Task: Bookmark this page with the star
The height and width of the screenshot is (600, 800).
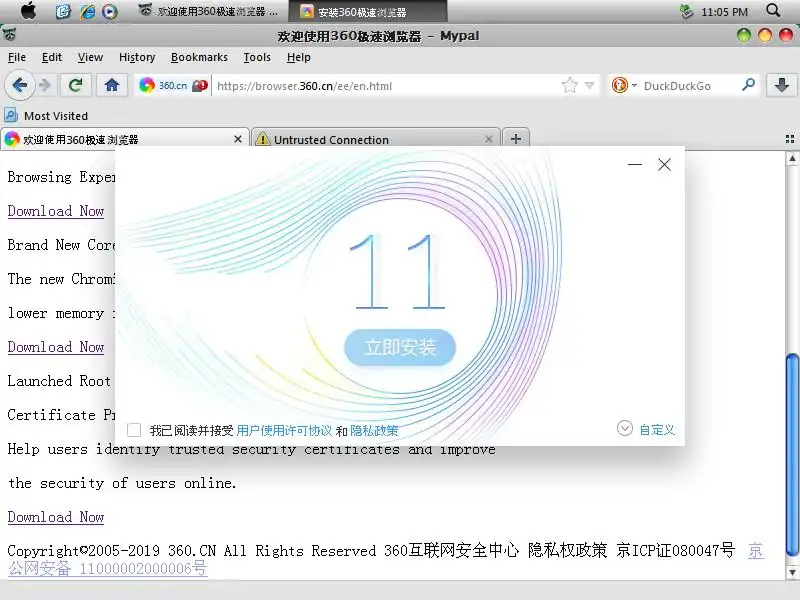Action: 569,85
